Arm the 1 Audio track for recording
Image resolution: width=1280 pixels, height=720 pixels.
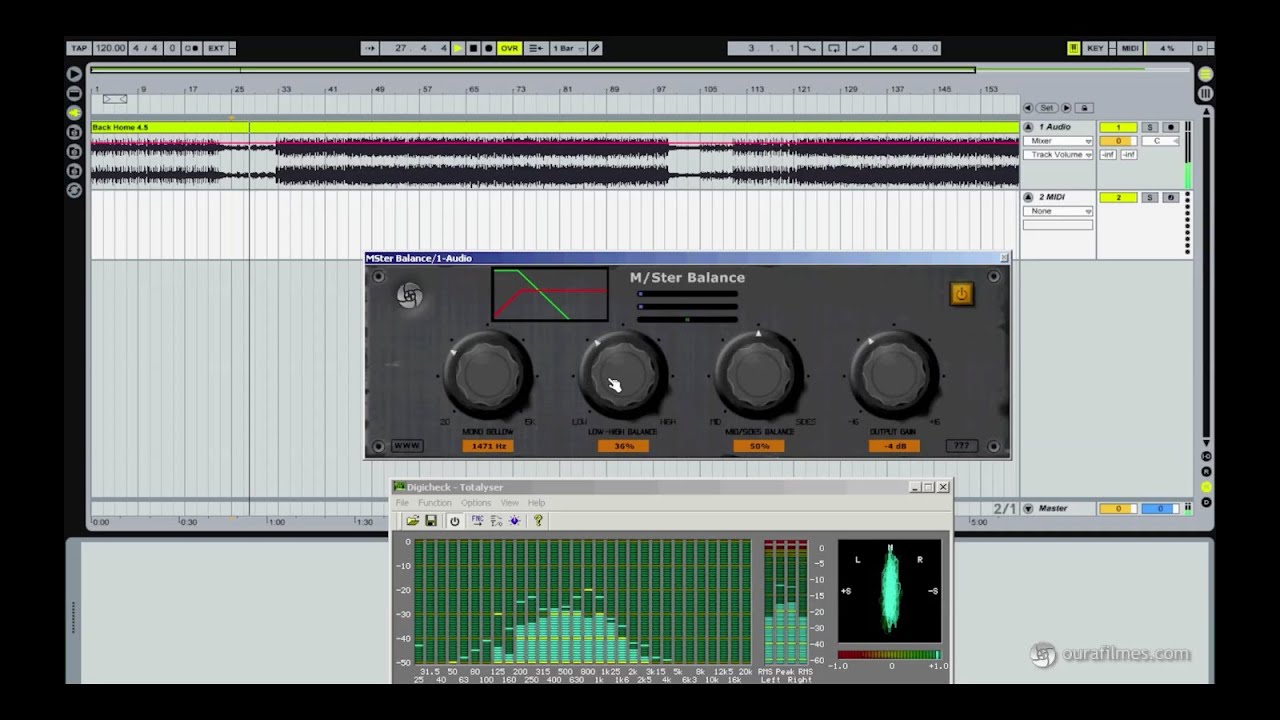pos(1171,127)
